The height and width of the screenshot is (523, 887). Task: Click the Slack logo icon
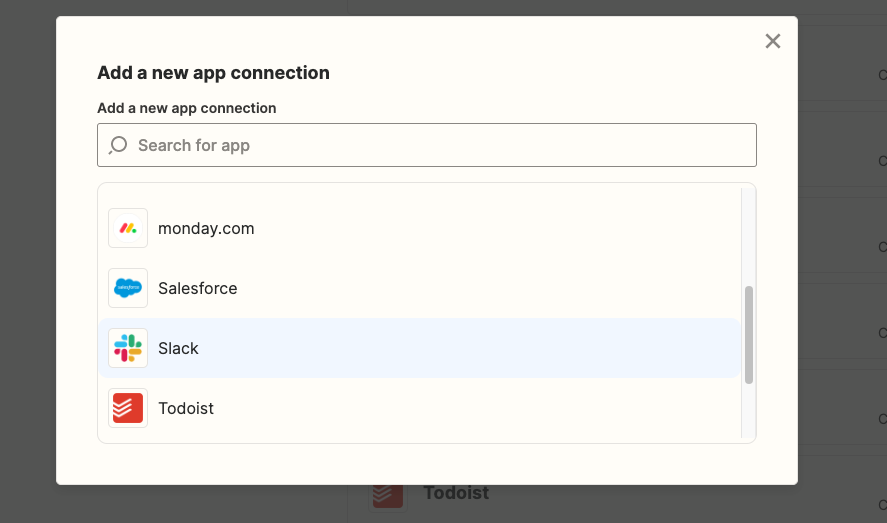128,348
